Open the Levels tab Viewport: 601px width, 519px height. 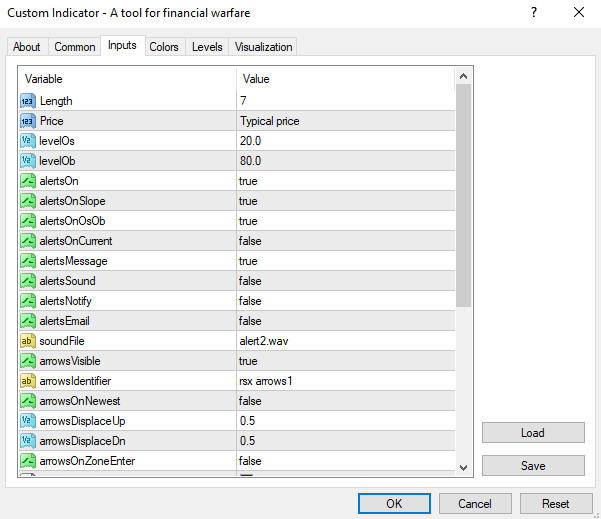(207, 47)
